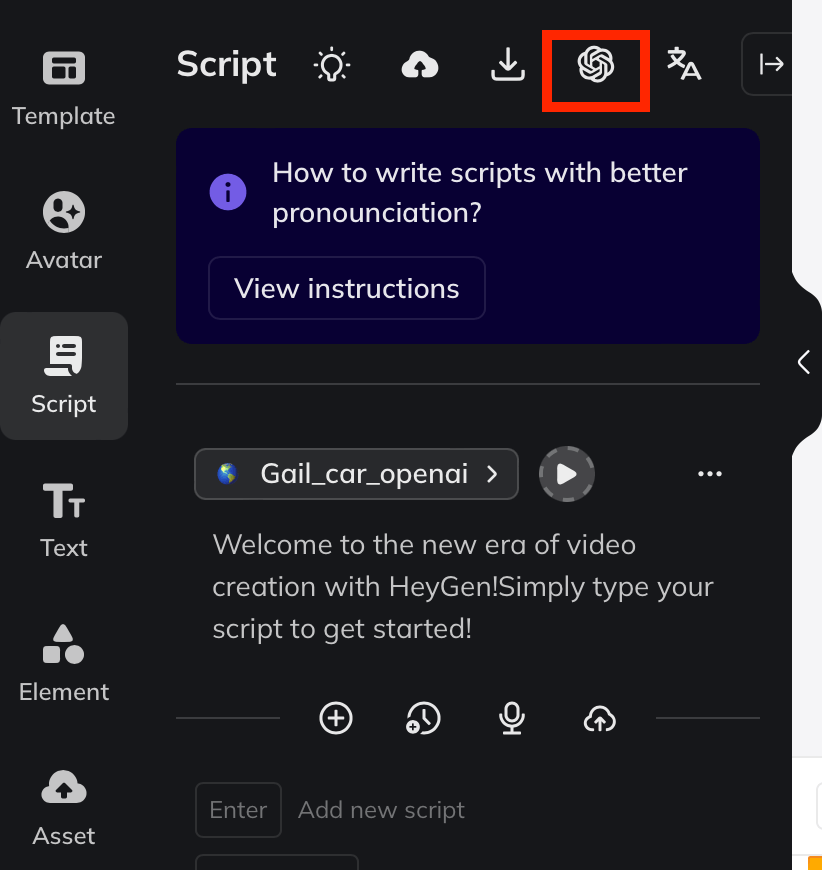
Task: Click the View instructions button
Action: 347,289
